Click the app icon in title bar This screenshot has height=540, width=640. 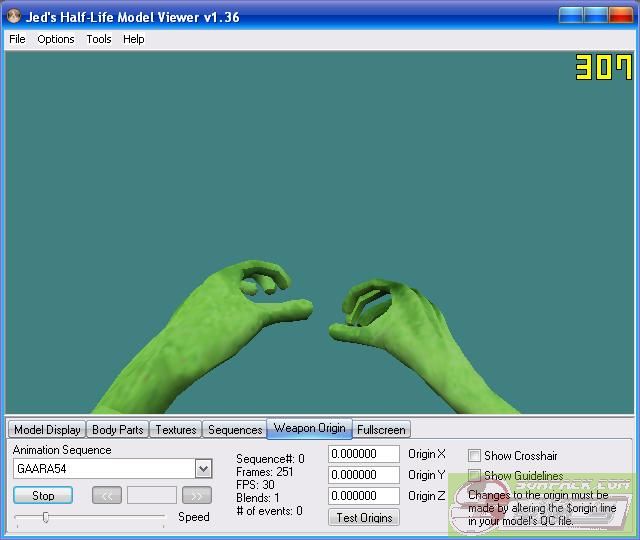point(14,17)
